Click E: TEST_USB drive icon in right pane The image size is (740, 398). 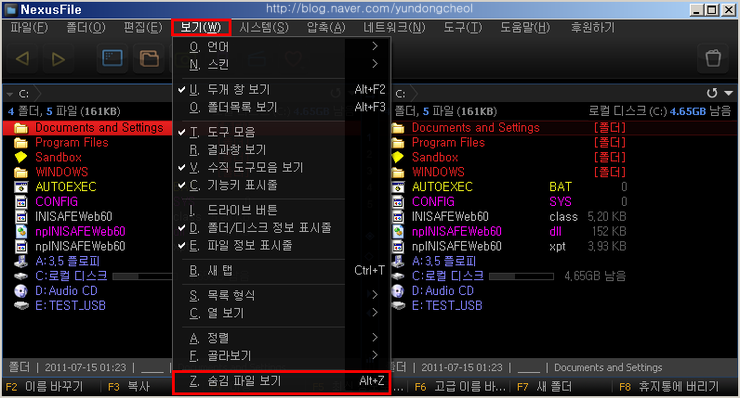pyautogui.click(x=398, y=305)
